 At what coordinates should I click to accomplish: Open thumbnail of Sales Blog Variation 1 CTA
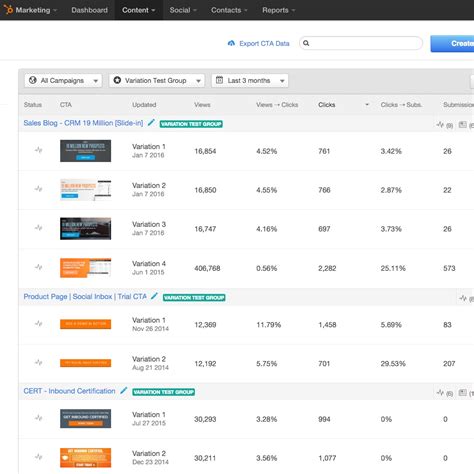pyautogui.click(x=85, y=151)
